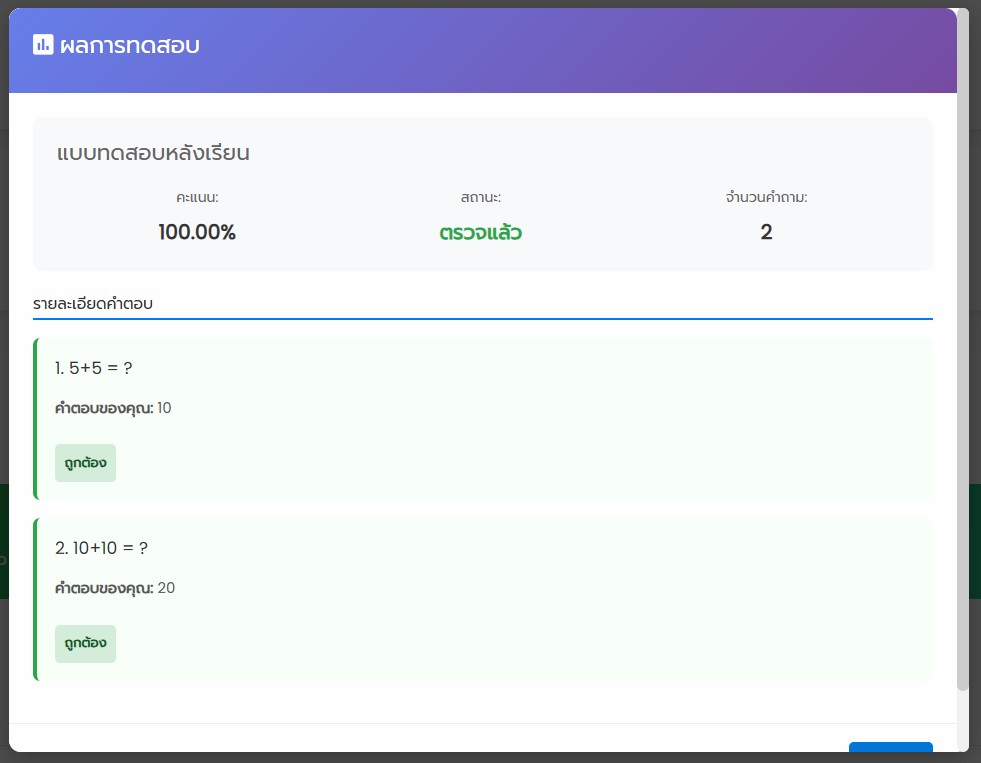The width and height of the screenshot is (981, 763).
Task: Click the answer 20 under question 2
Action: (166, 588)
